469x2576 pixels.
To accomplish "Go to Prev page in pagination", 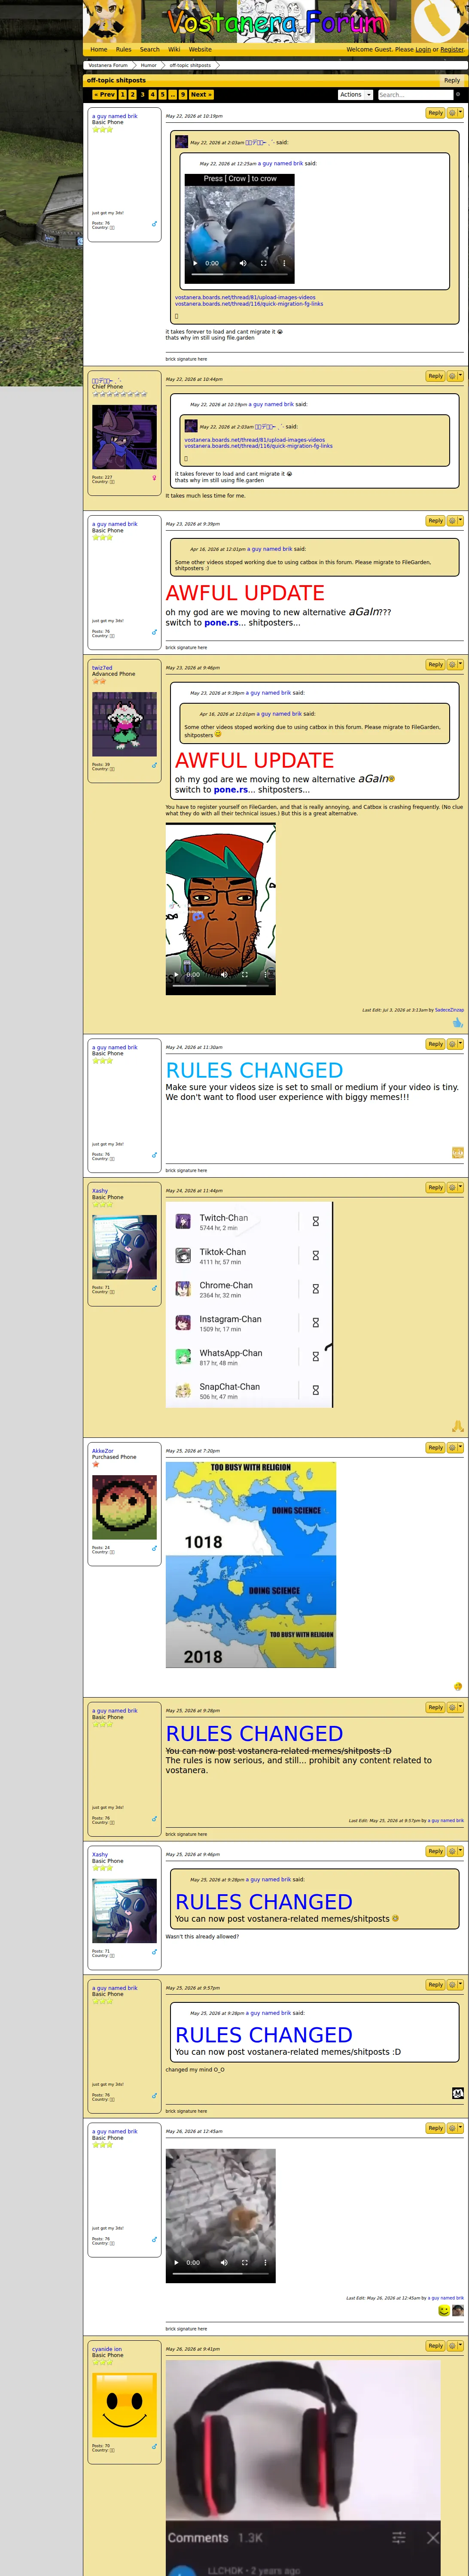I will pos(105,95).
